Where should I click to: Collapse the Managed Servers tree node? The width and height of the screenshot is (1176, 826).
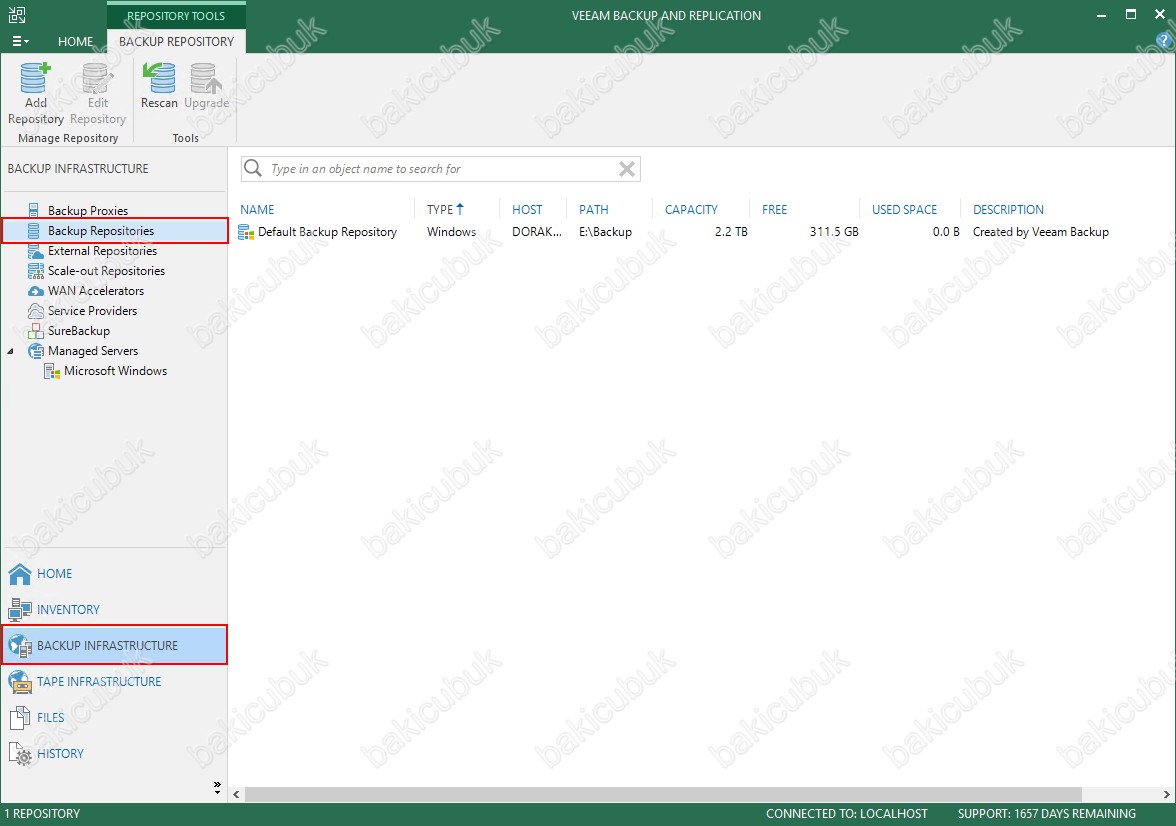coord(10,351)
